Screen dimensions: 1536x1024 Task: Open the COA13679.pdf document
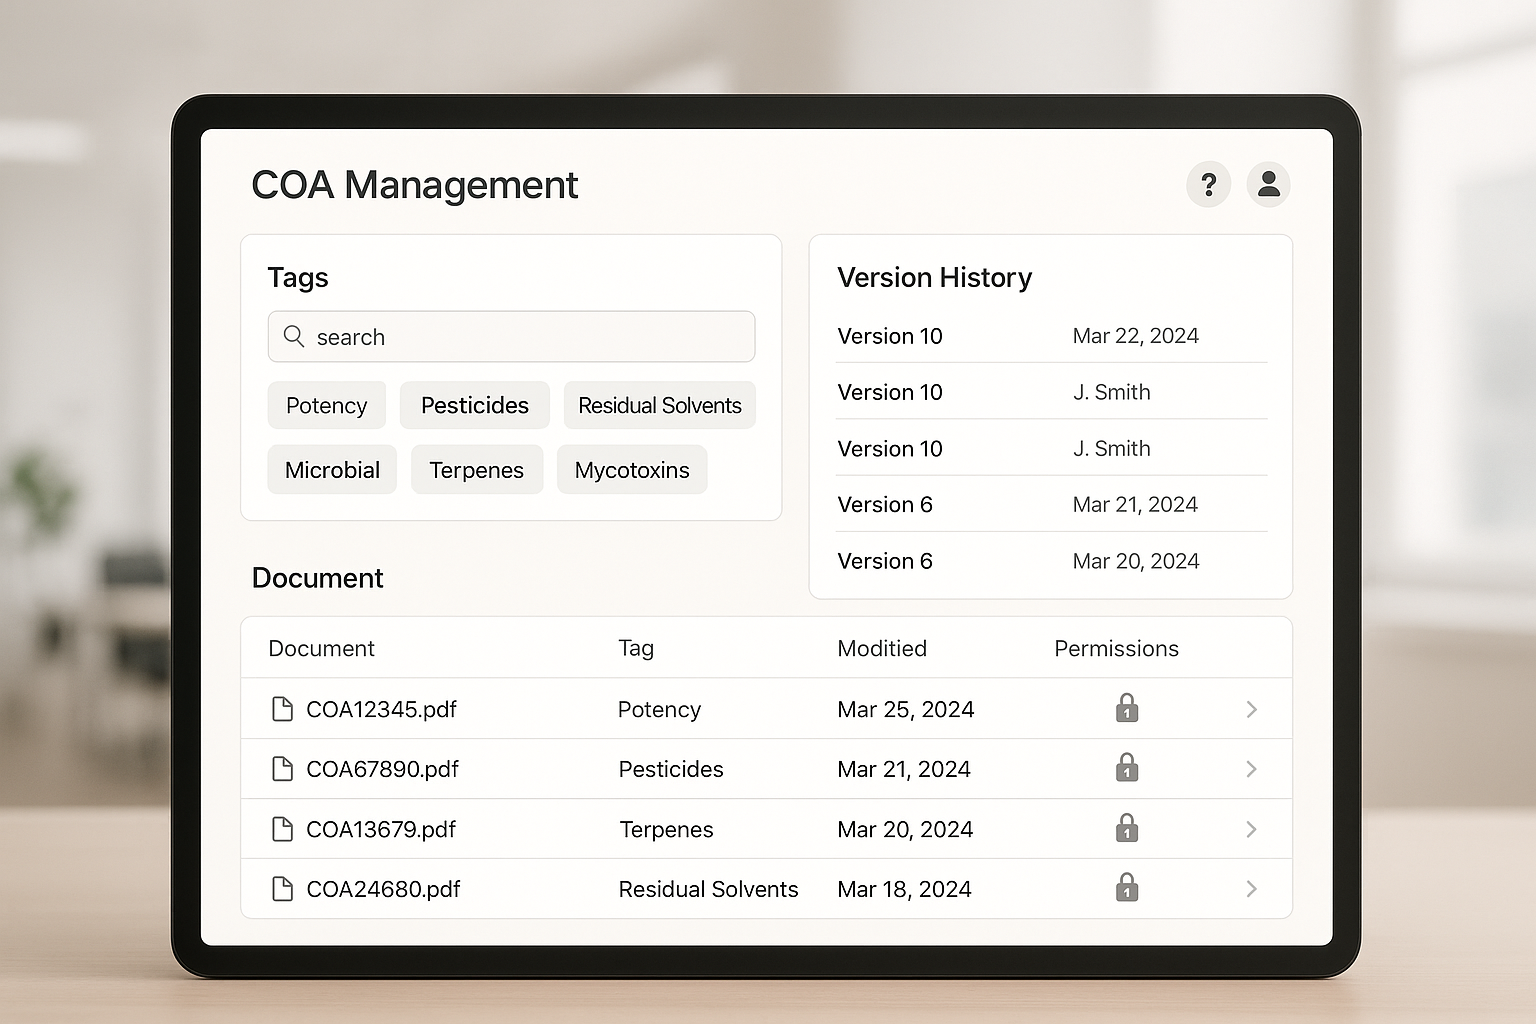click(381, 829)
